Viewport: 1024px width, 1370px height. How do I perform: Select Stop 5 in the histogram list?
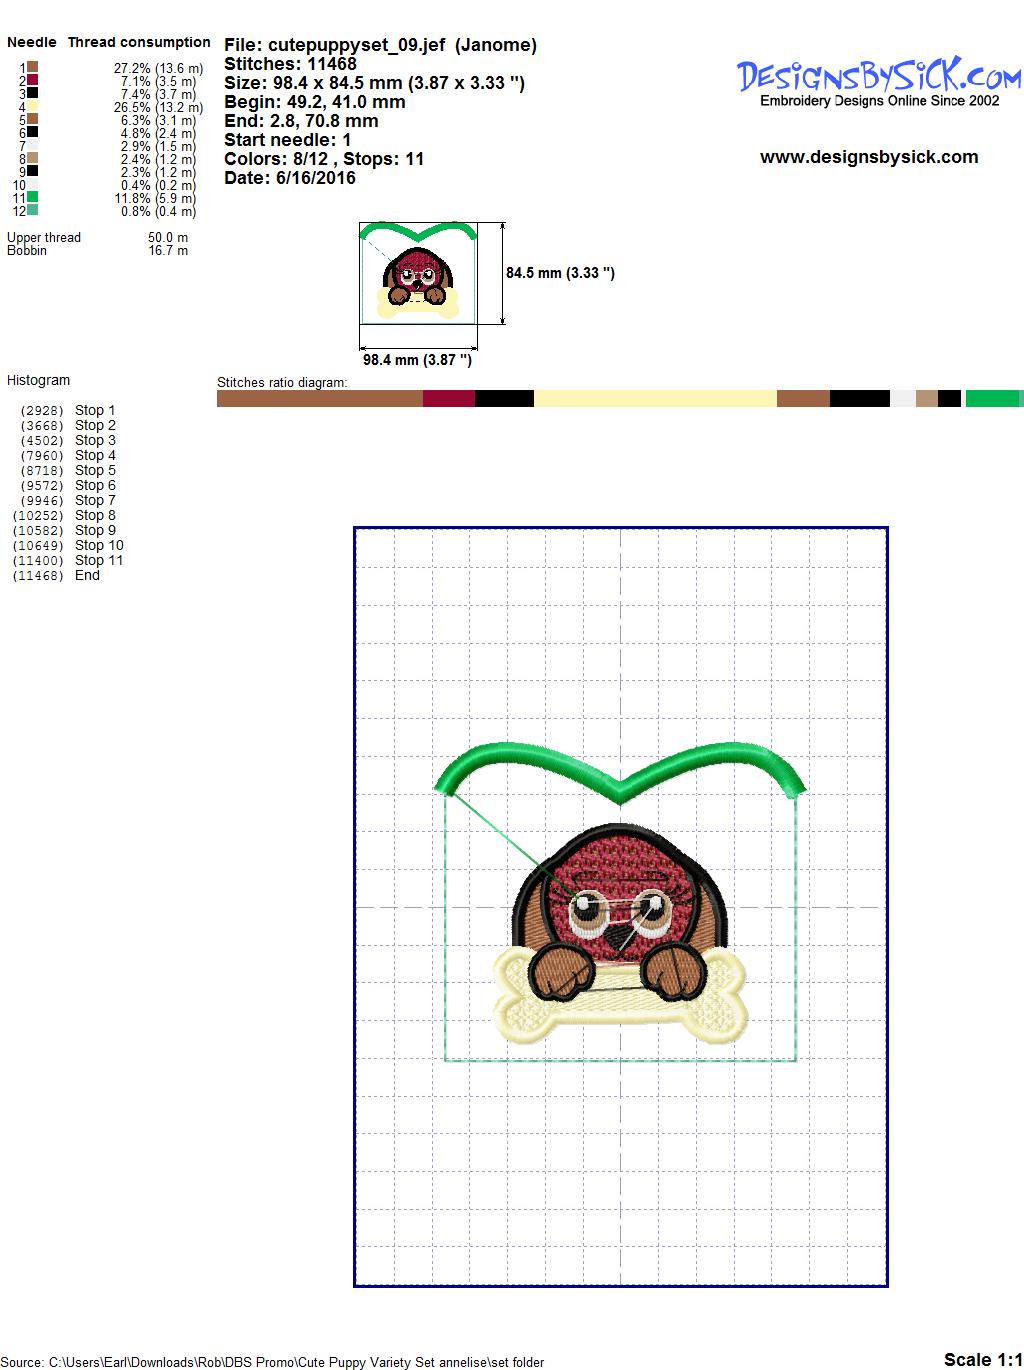pyautogui.click(x=95, y=470)
